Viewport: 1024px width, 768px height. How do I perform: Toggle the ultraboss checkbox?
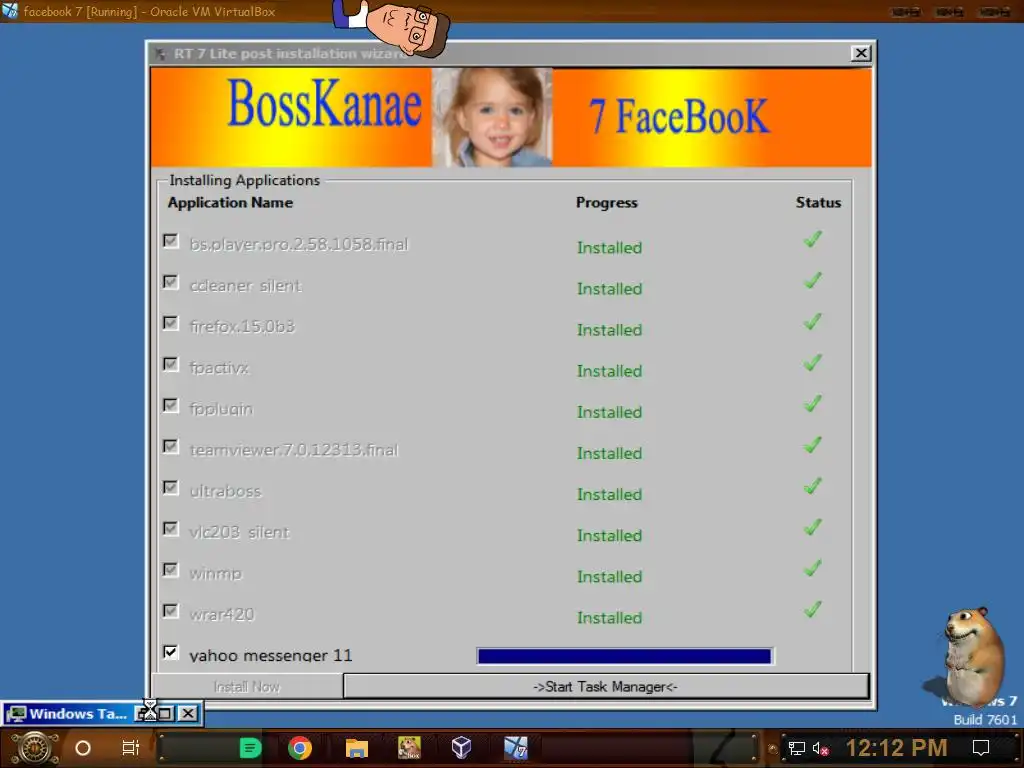click(170, 488)
